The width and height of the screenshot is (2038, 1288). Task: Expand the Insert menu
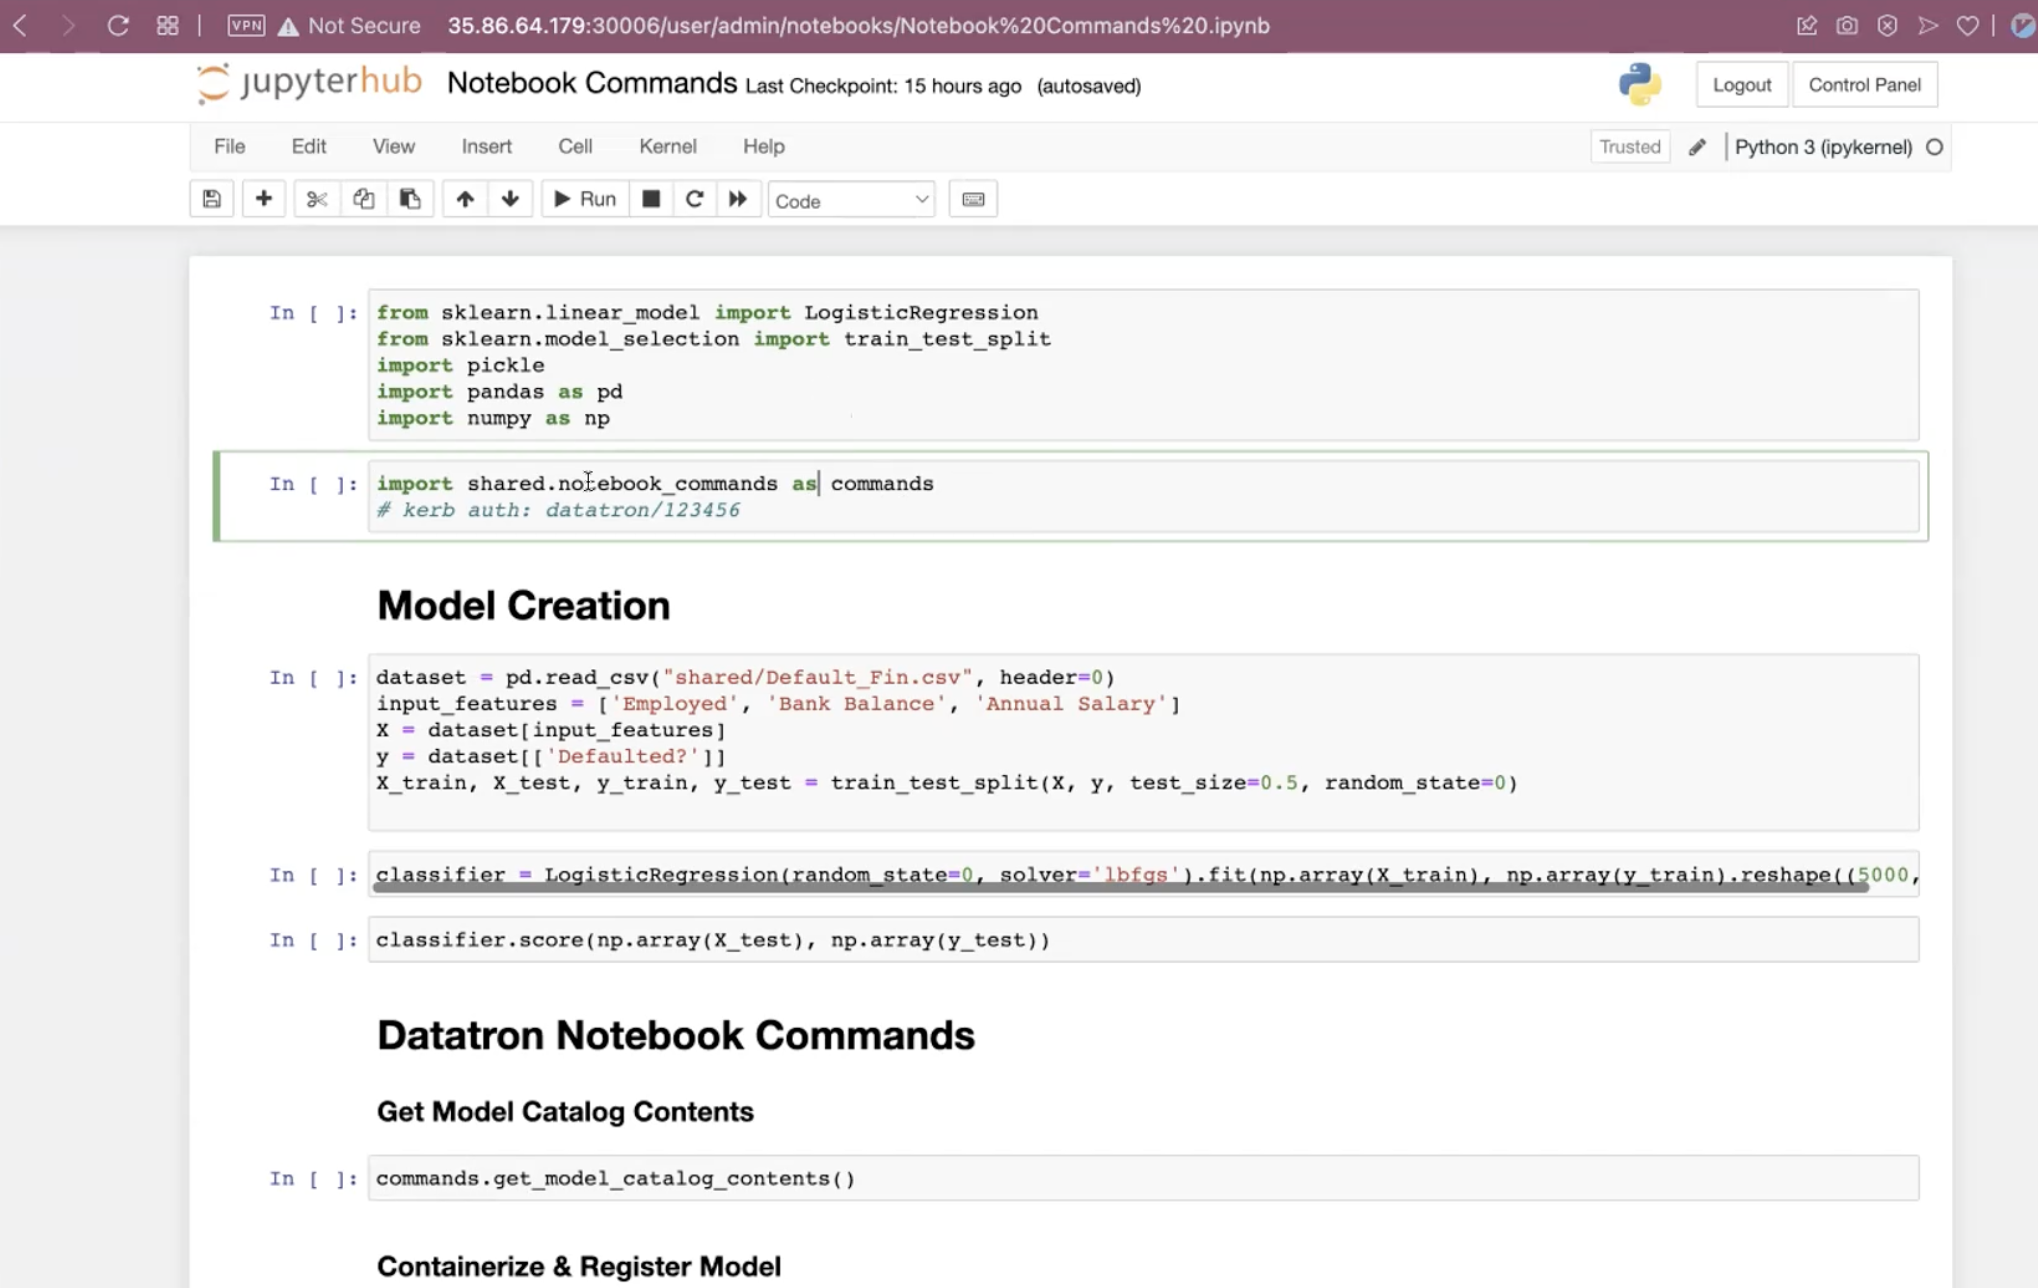[x=486, y=146]
